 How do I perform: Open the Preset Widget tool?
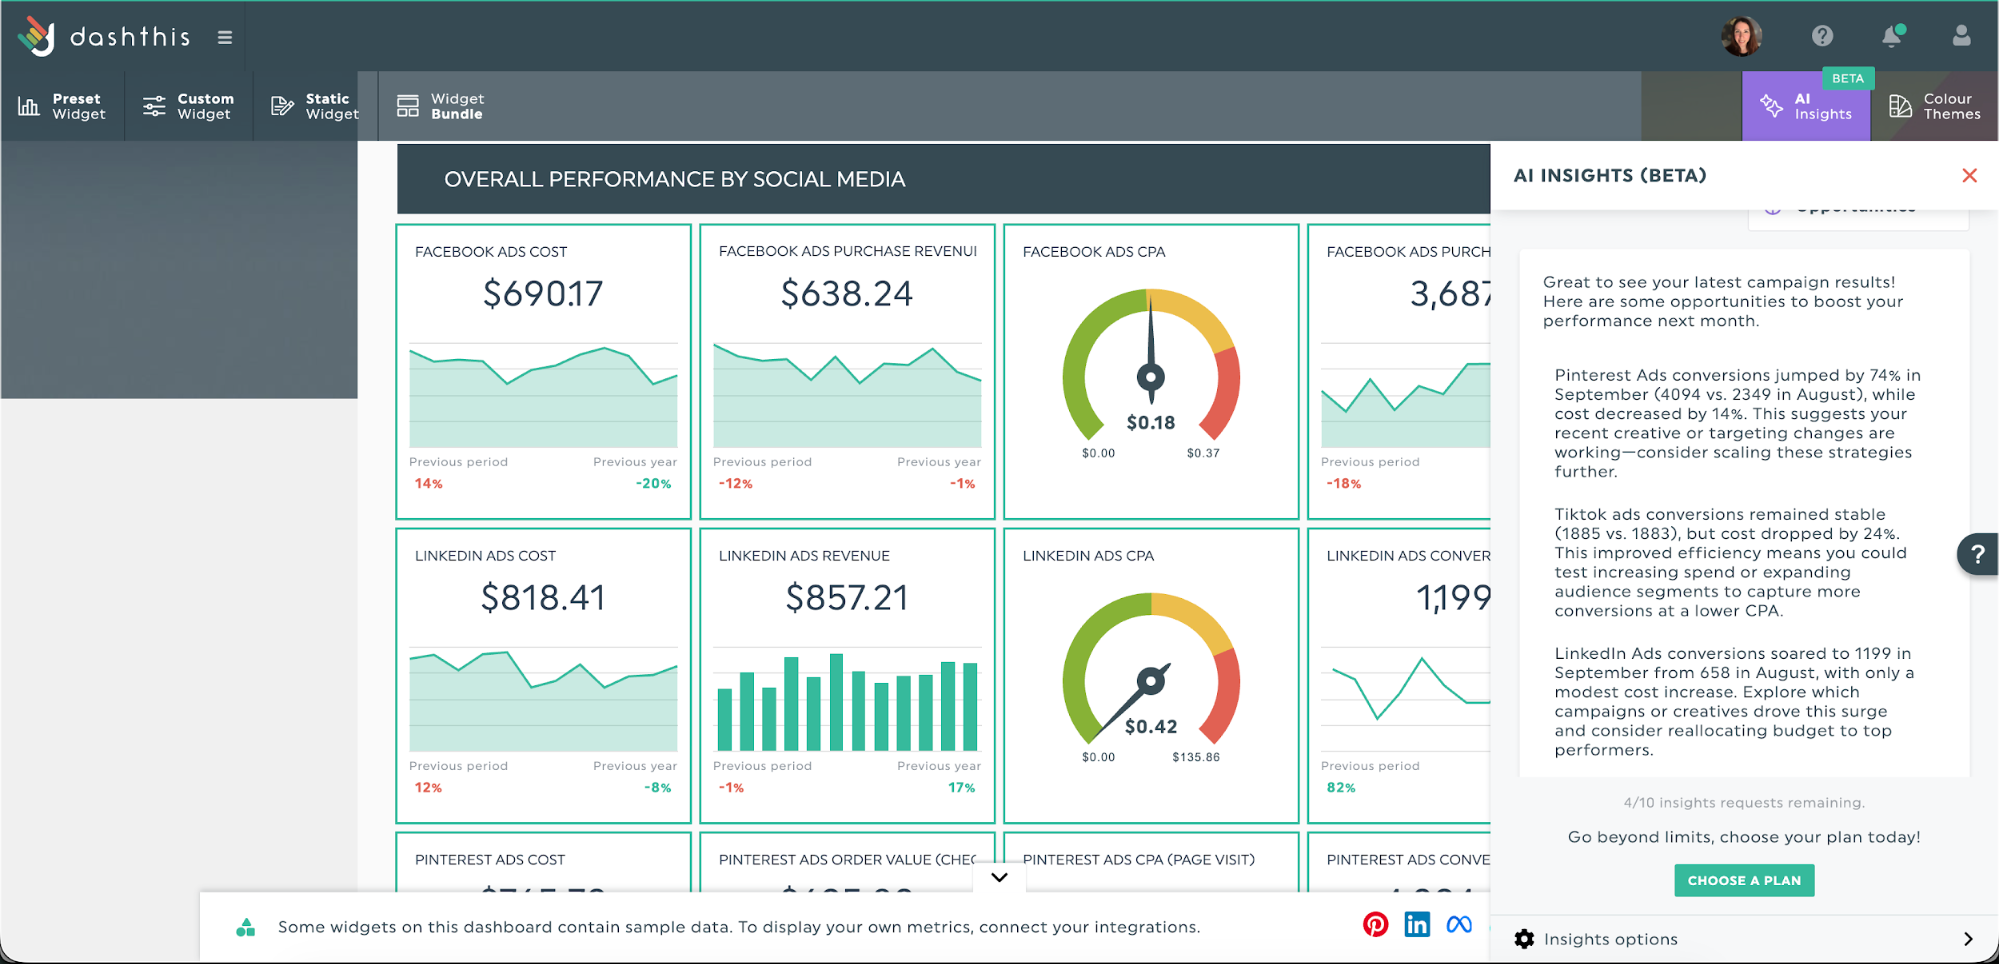(62, 106)
